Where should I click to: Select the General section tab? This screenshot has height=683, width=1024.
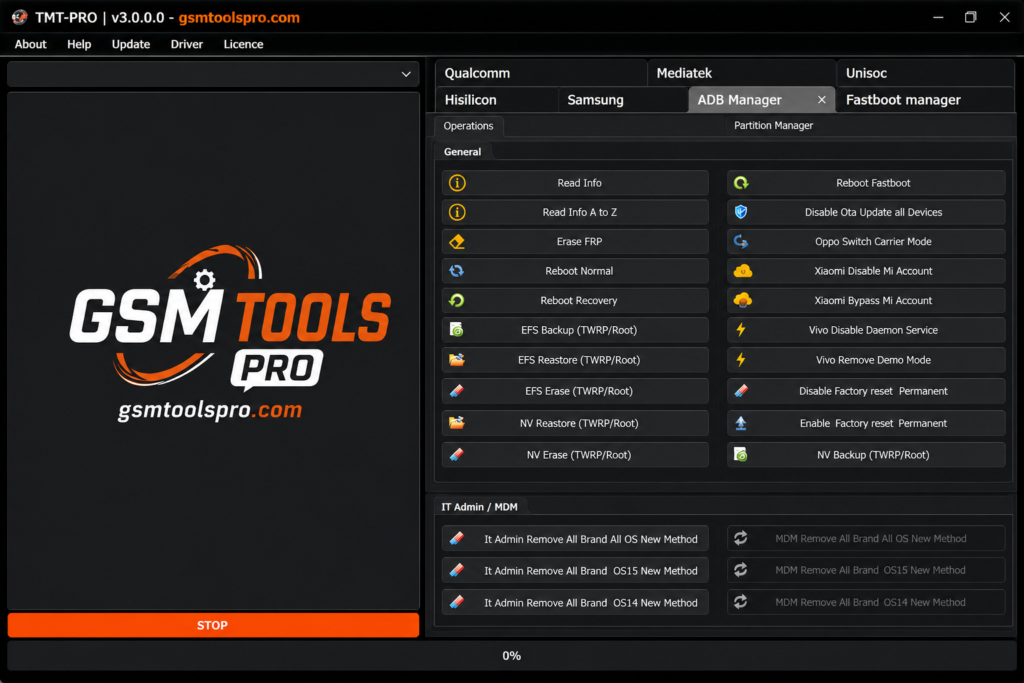click(462, 151)
